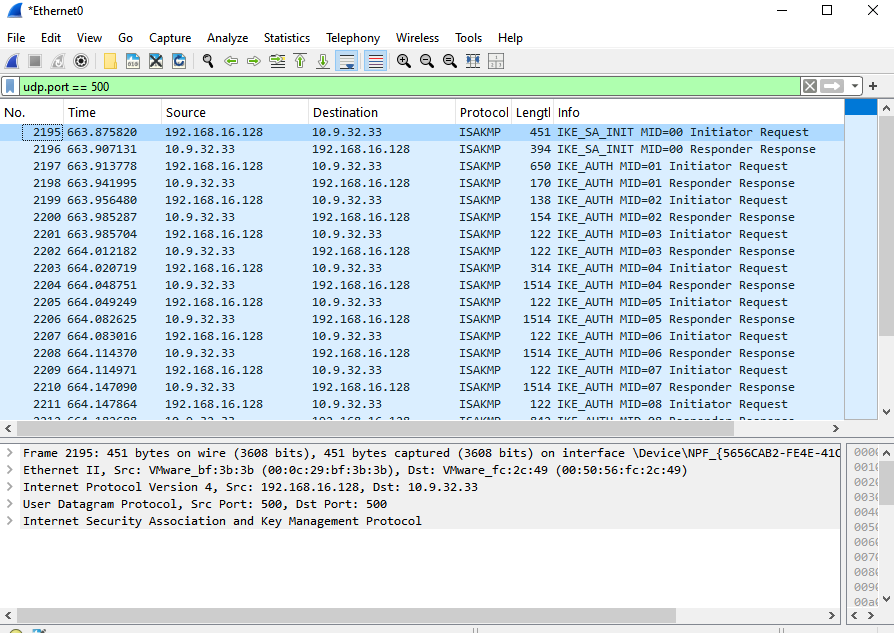The width and height of the screenshot is (894, 633).
Task: Jump to the last packet
Action: pyautogui.click(x=323, y=61)
